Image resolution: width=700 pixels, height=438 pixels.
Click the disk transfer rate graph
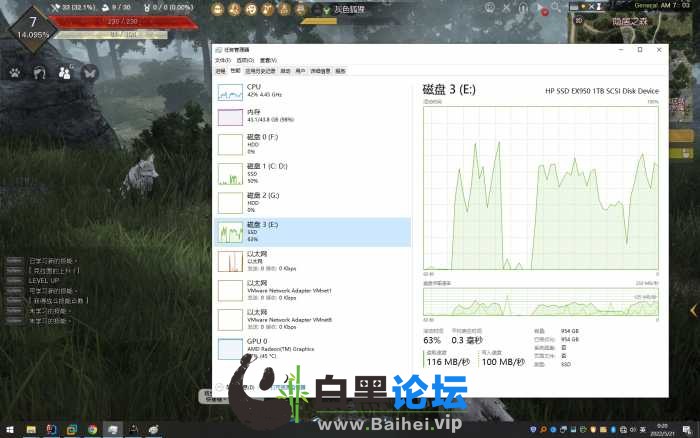[541, 302]
